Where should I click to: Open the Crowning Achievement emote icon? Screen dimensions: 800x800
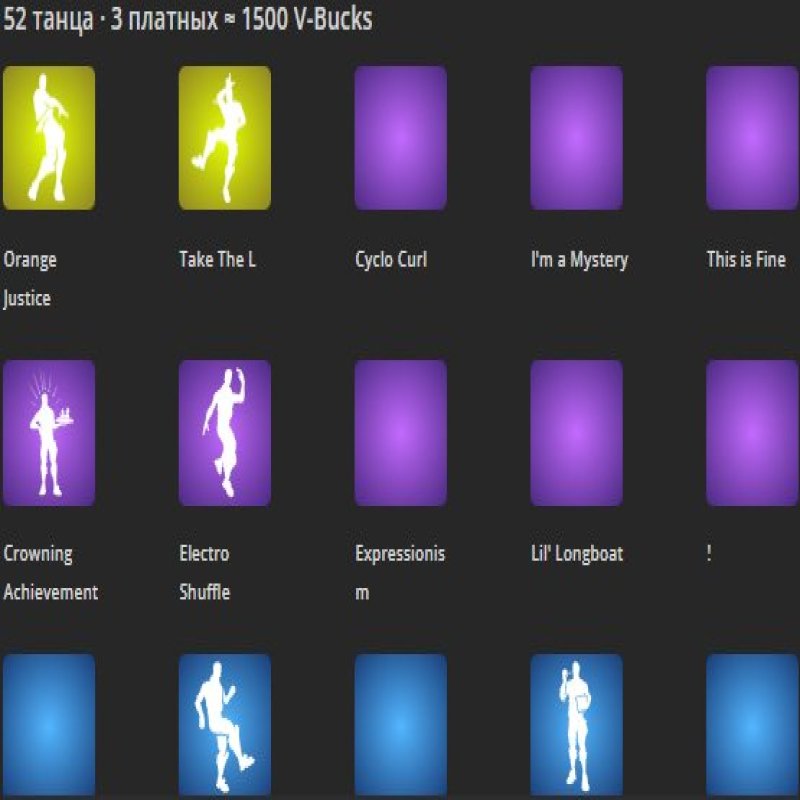click(49, 432)
